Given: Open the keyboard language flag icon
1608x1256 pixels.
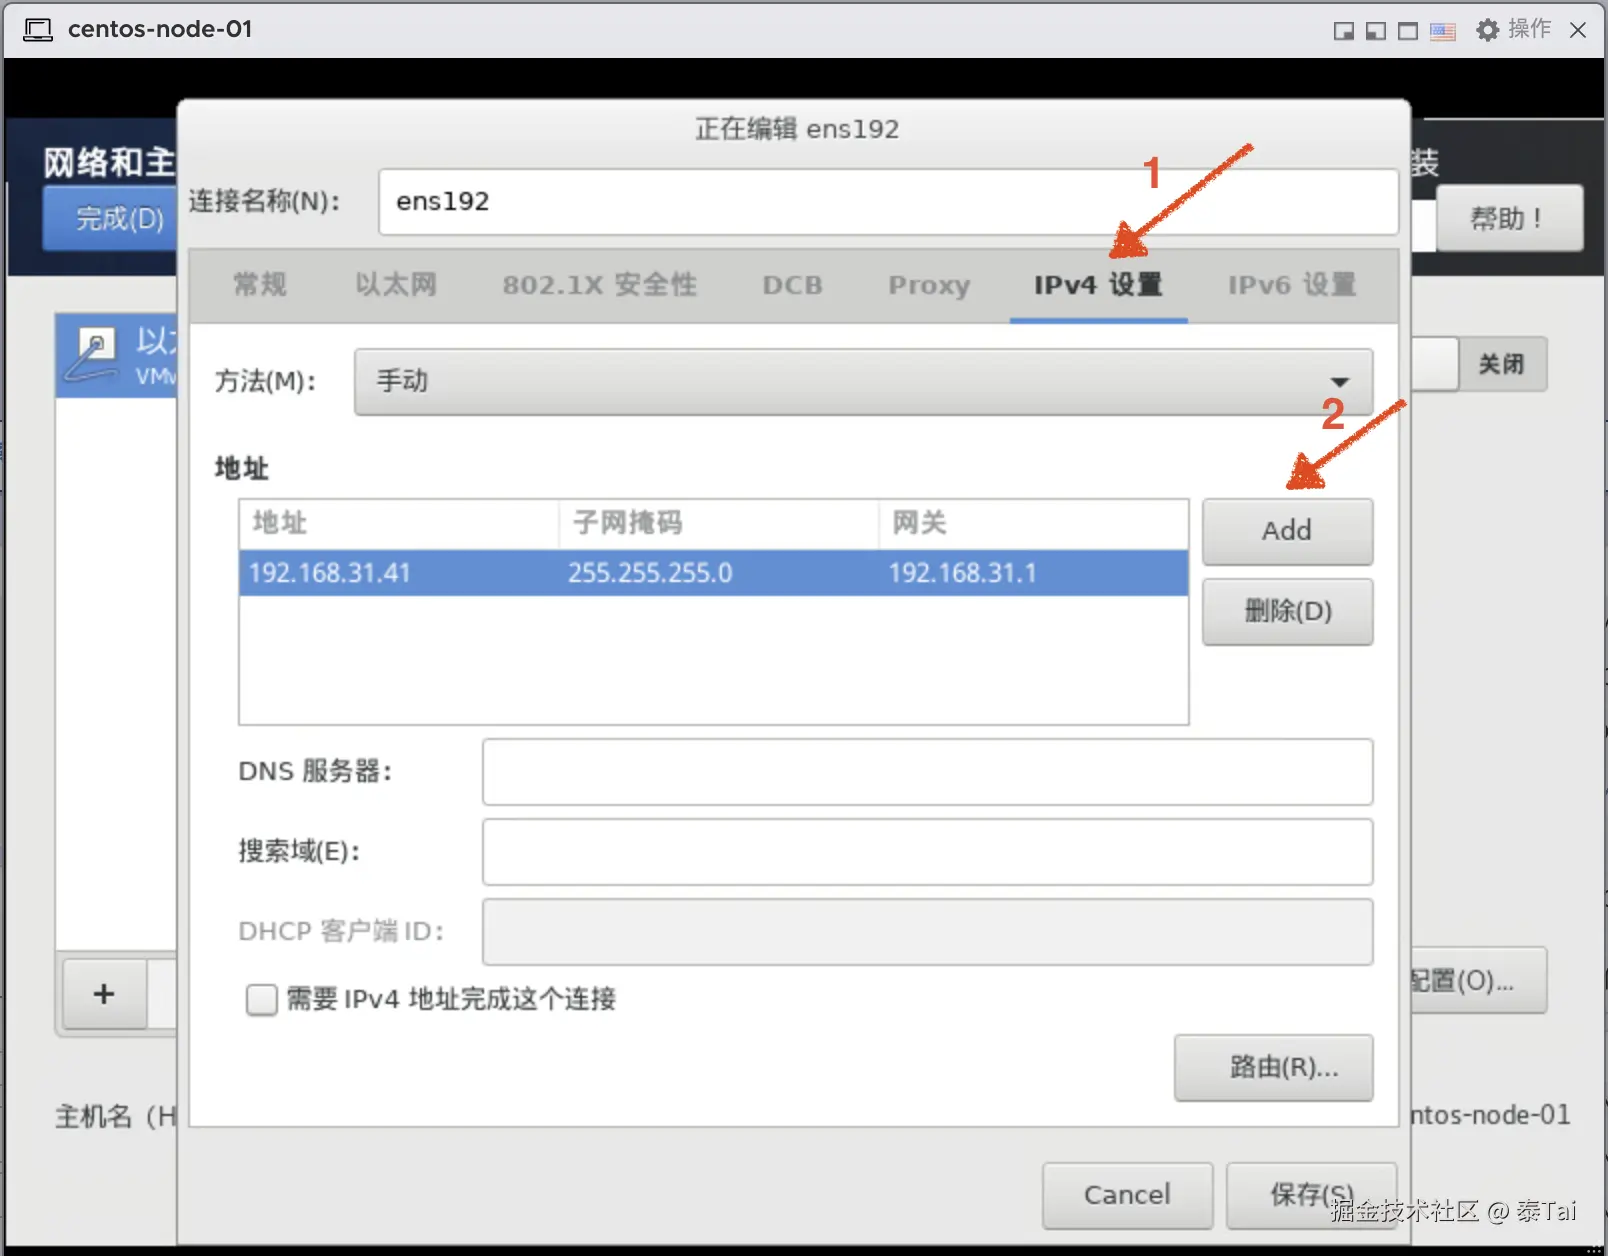Looking at the screenshot, I should (x=1443, y=31).
